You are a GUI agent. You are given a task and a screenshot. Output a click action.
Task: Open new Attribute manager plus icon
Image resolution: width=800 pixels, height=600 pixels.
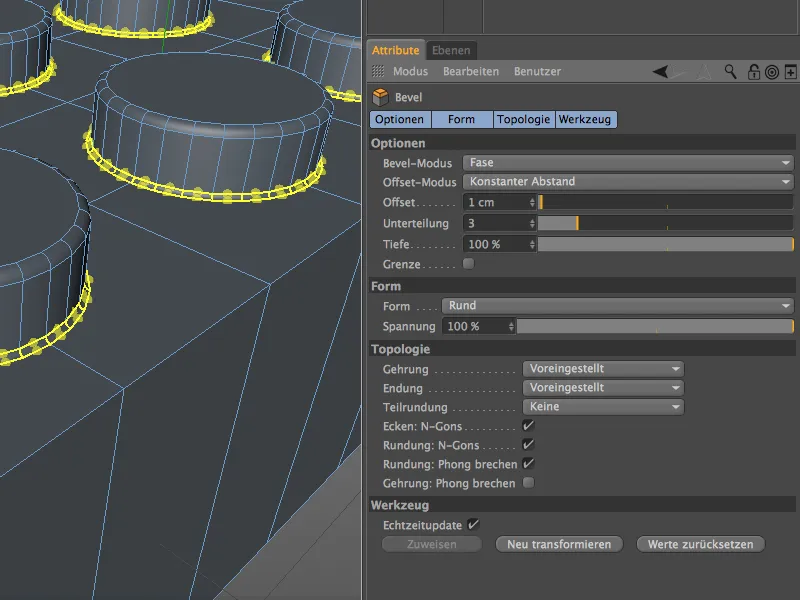tap(790, 72)
